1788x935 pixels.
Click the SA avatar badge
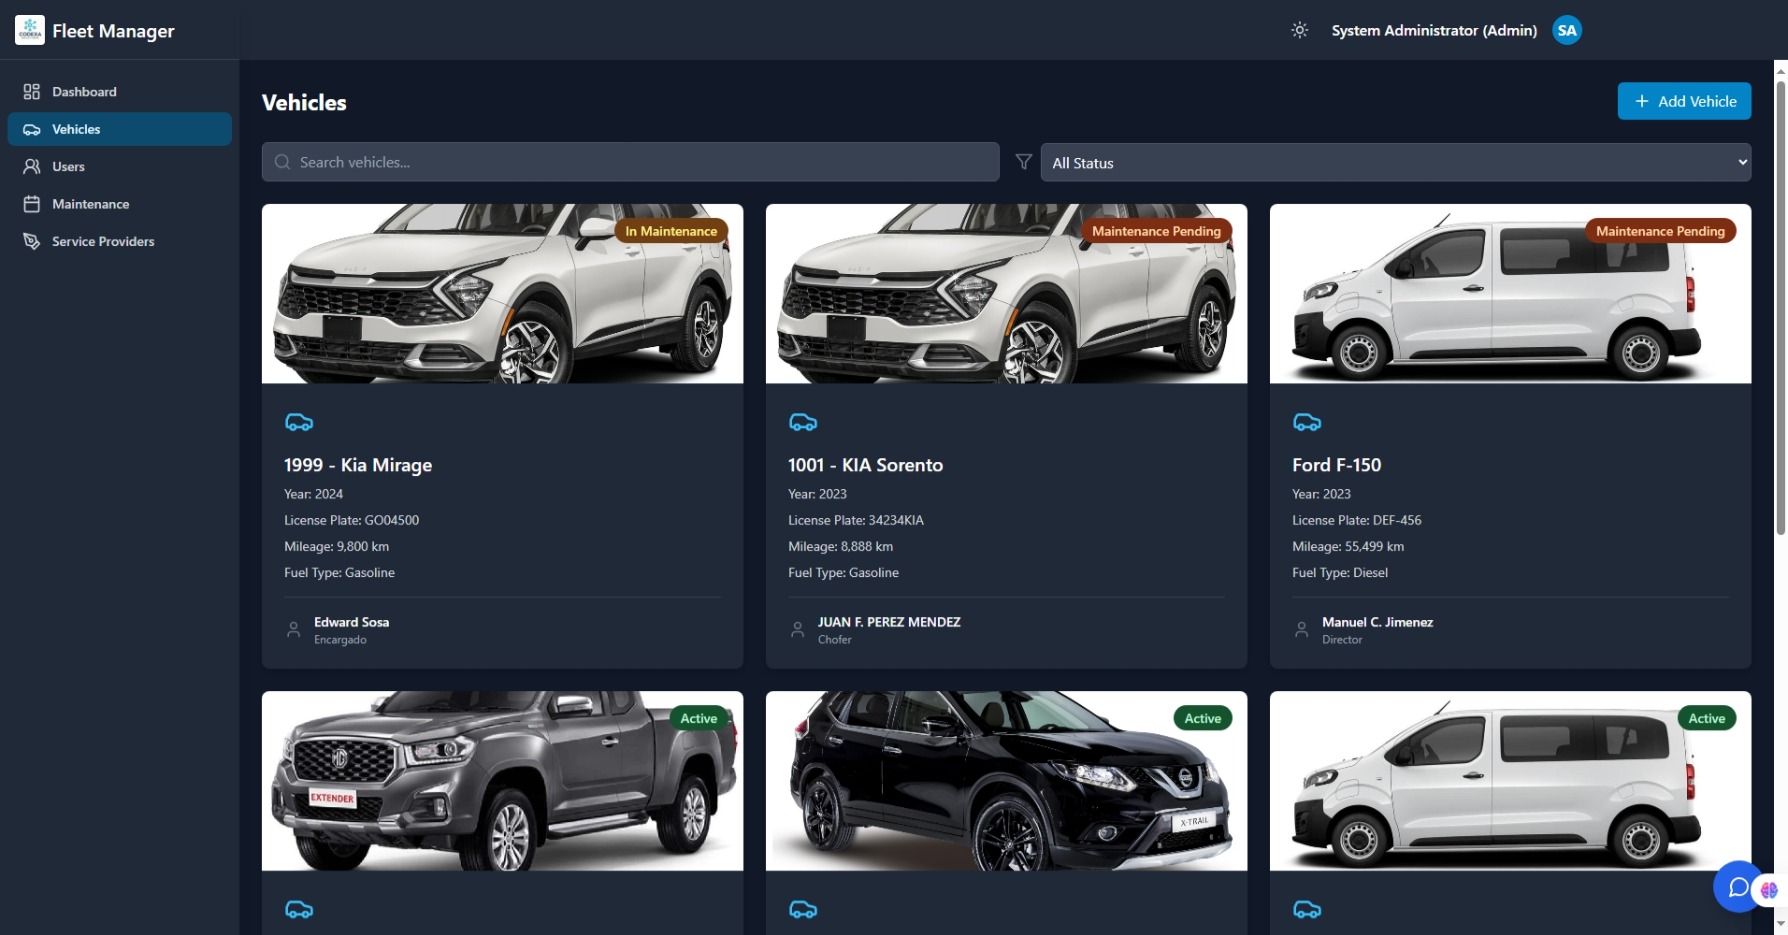pos(1566,30)
